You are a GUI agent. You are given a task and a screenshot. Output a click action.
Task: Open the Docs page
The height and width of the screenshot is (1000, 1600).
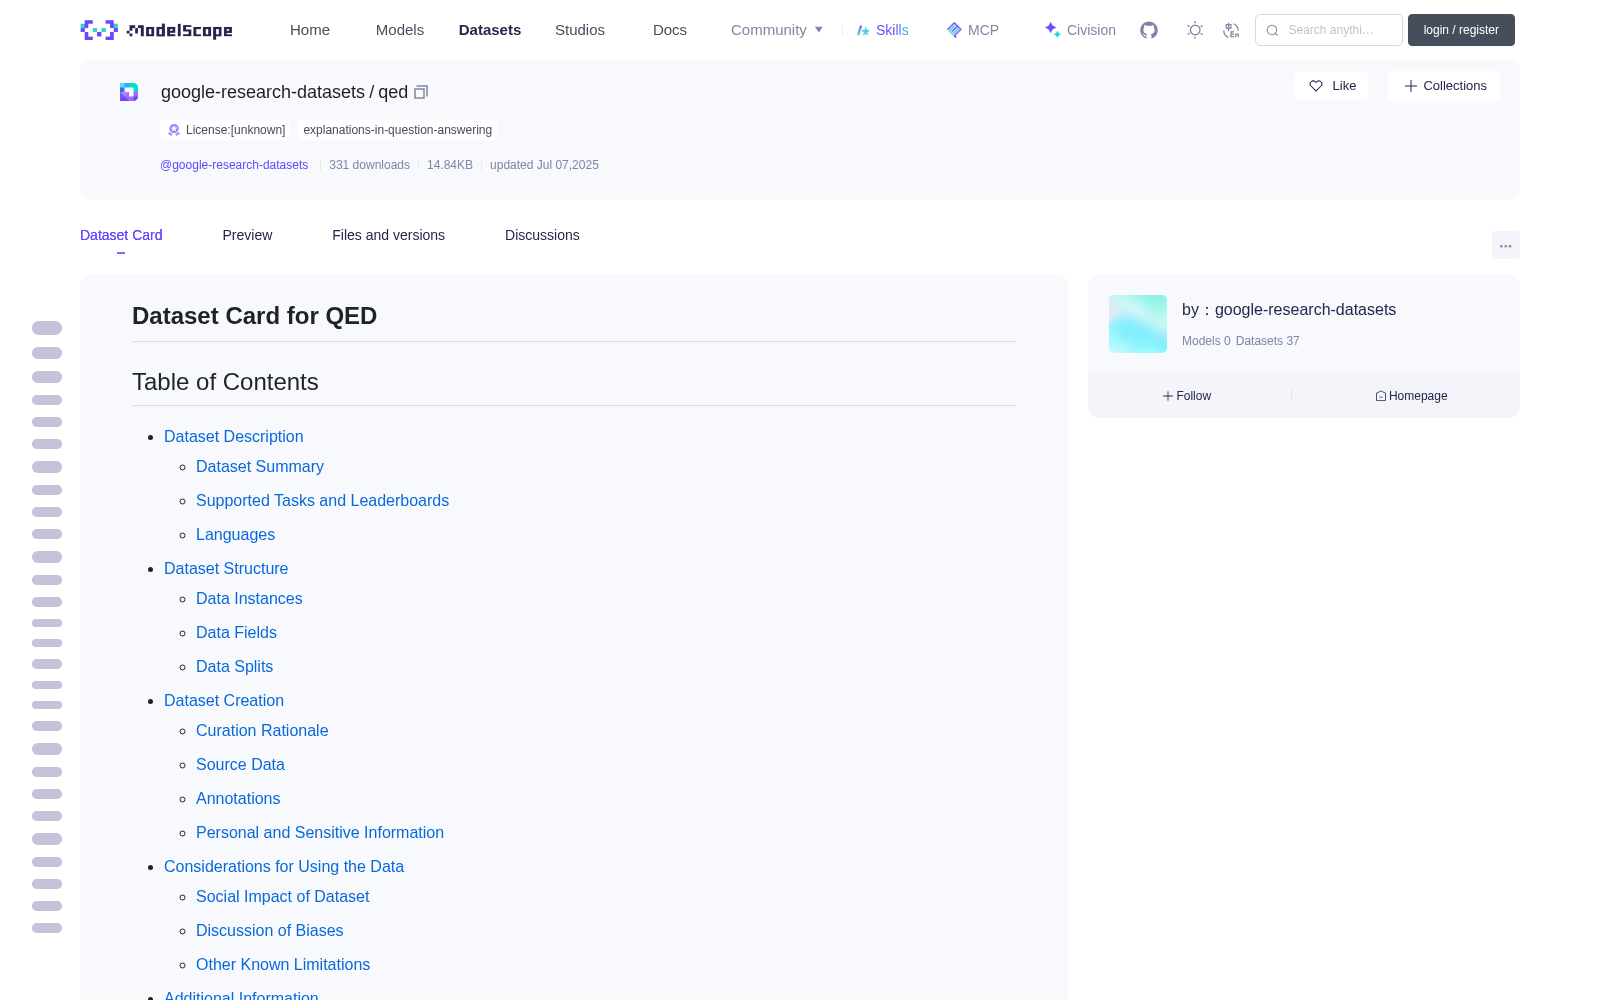(x=670, y=30)
